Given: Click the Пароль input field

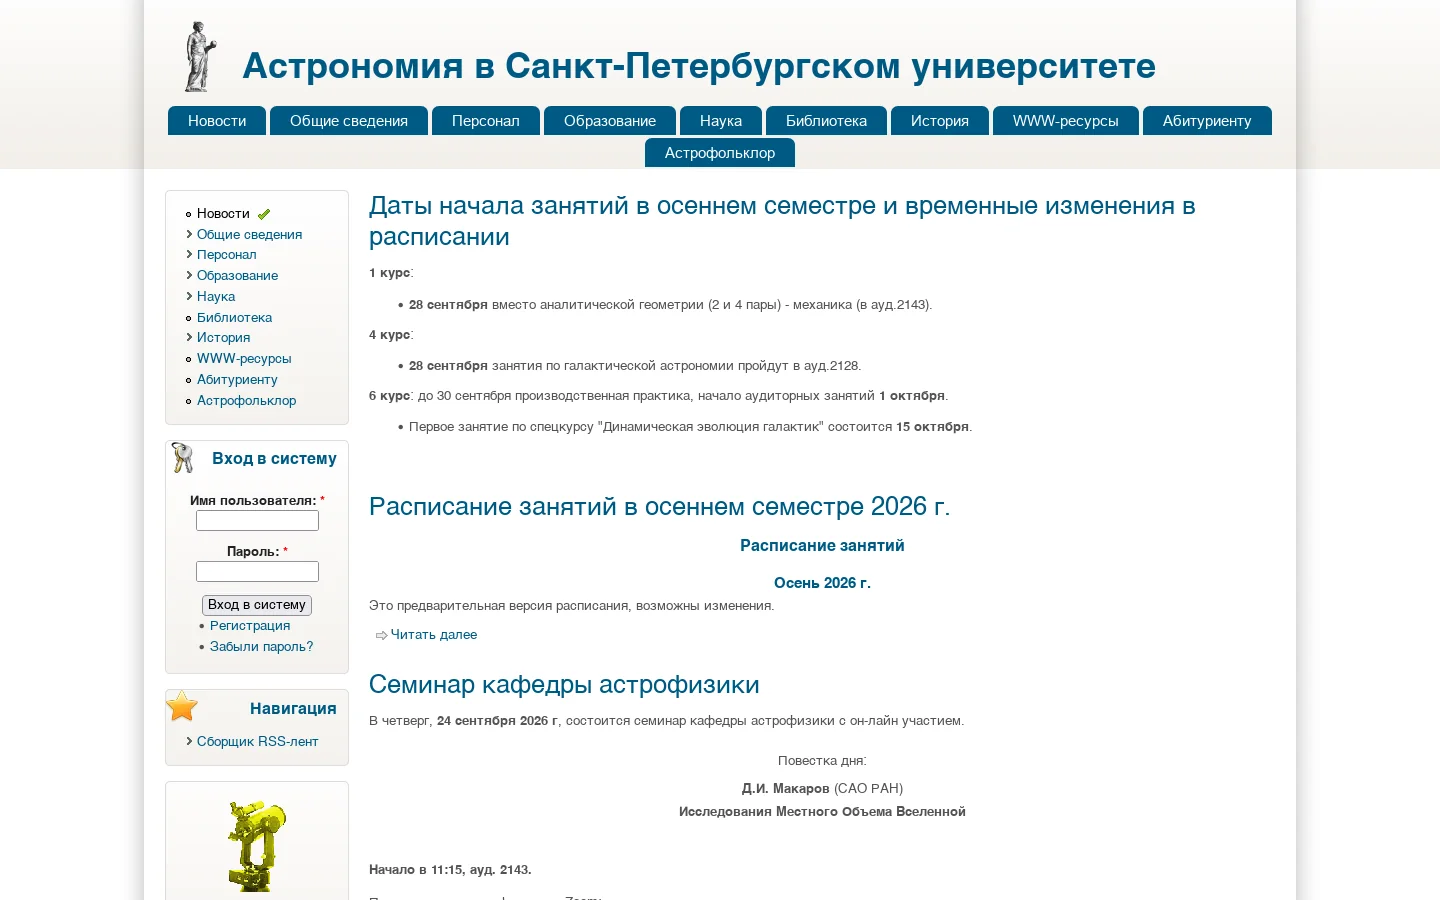Looking at the screenshot, I should 257,571.
